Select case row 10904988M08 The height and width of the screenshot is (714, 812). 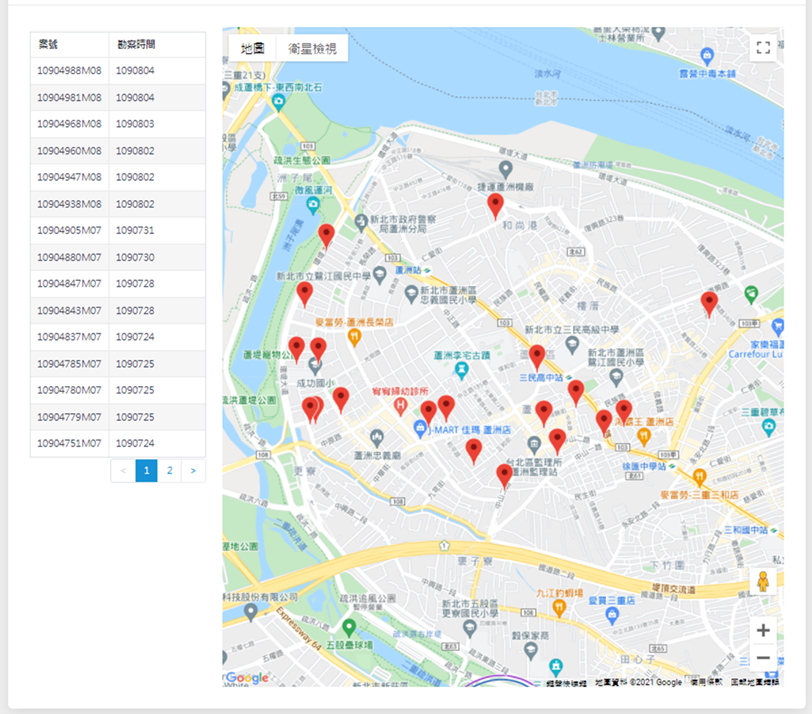tap(118, 70)
